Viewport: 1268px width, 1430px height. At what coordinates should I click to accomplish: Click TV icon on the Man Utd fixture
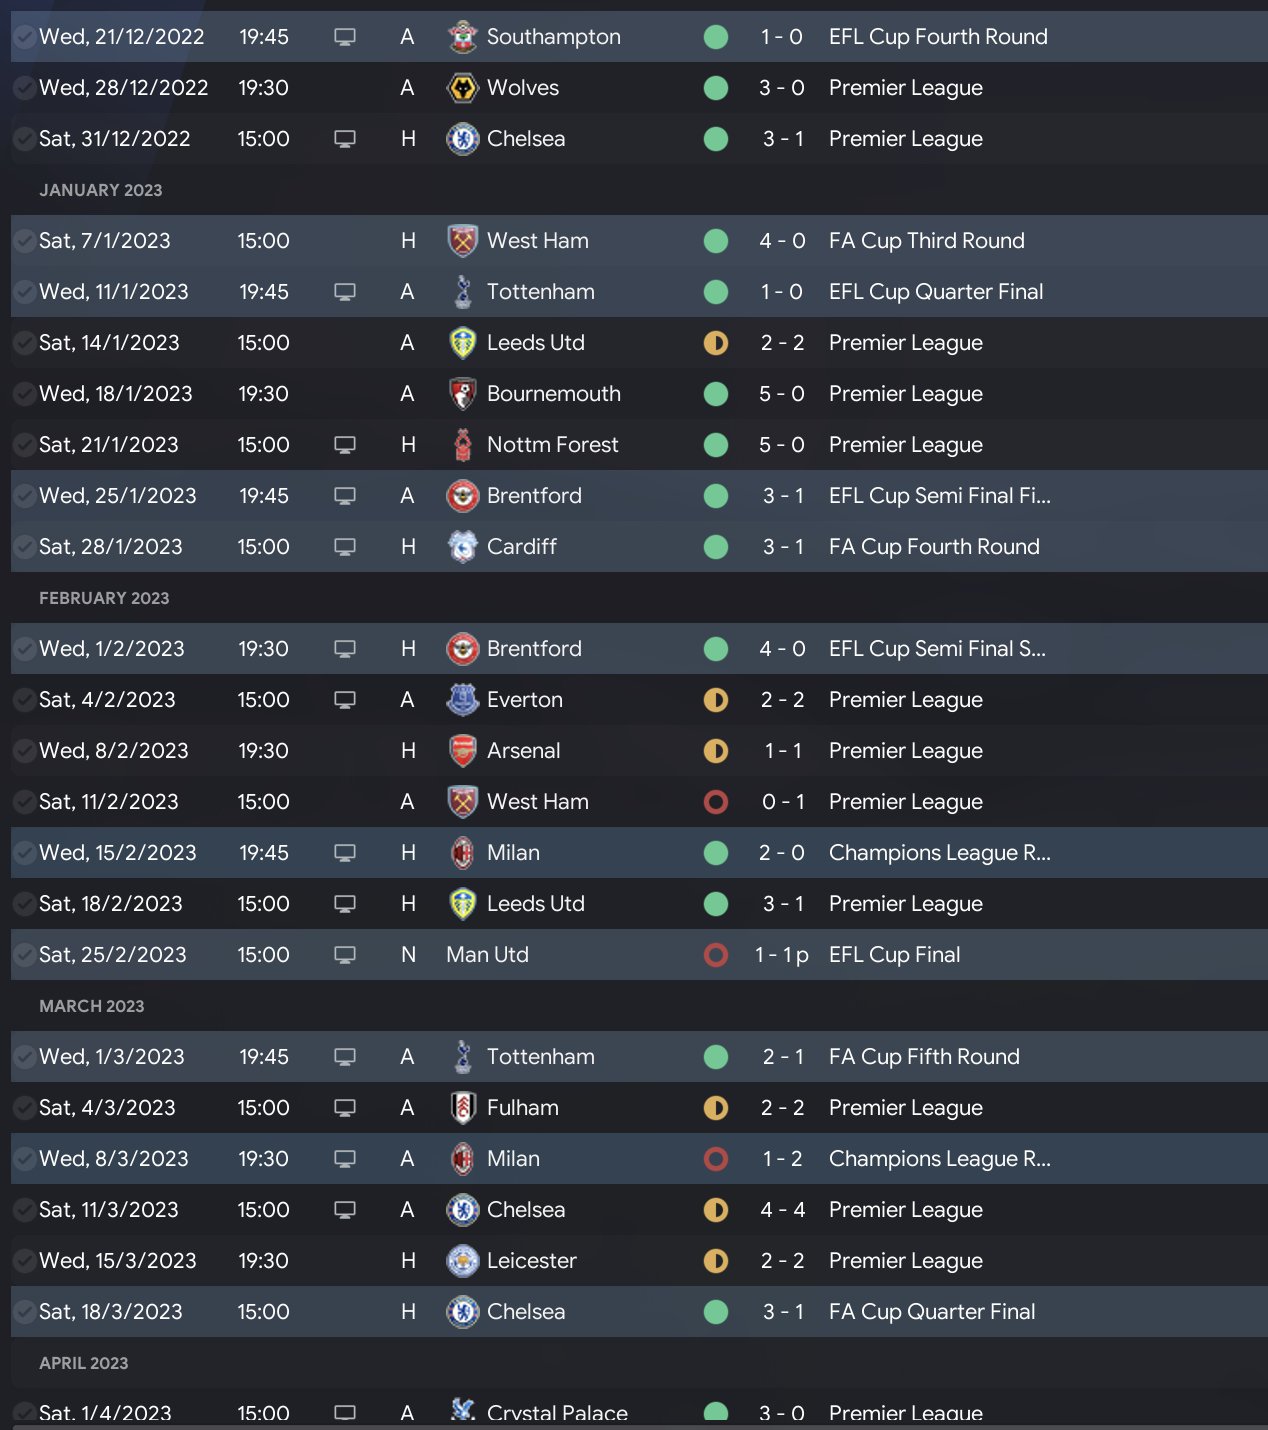coord(345,955)
